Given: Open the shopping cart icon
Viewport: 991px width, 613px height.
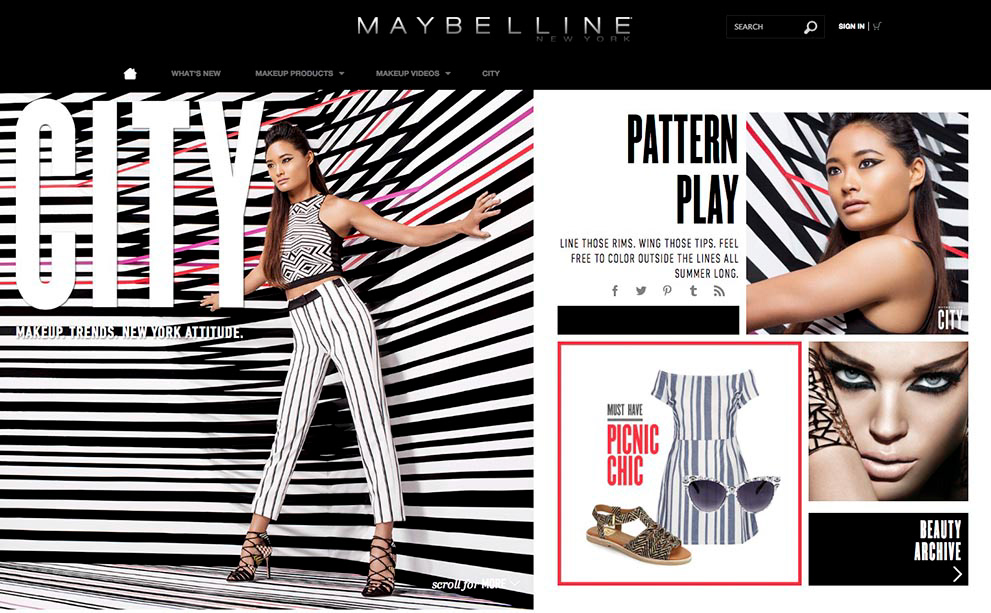Looking at the screenshot, I should coord(877,26).
